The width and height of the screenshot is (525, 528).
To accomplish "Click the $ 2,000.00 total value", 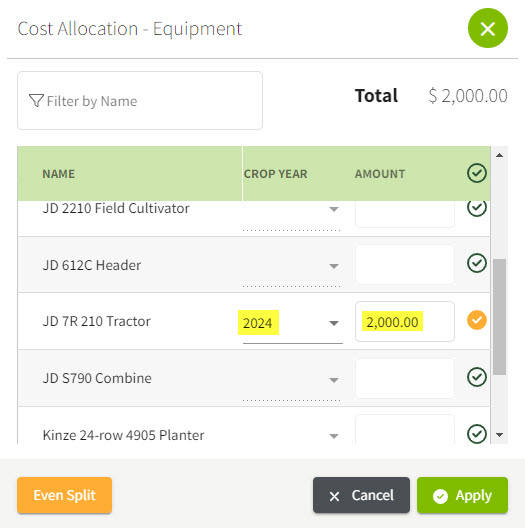I will click(468, 96).
